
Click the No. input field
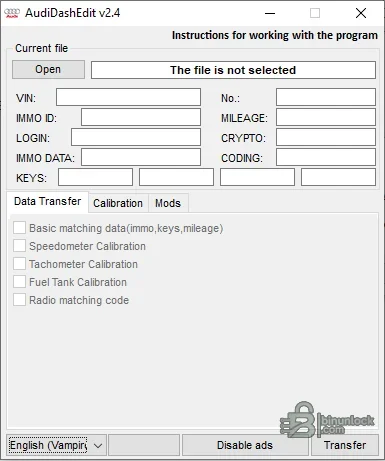(326, 97)
